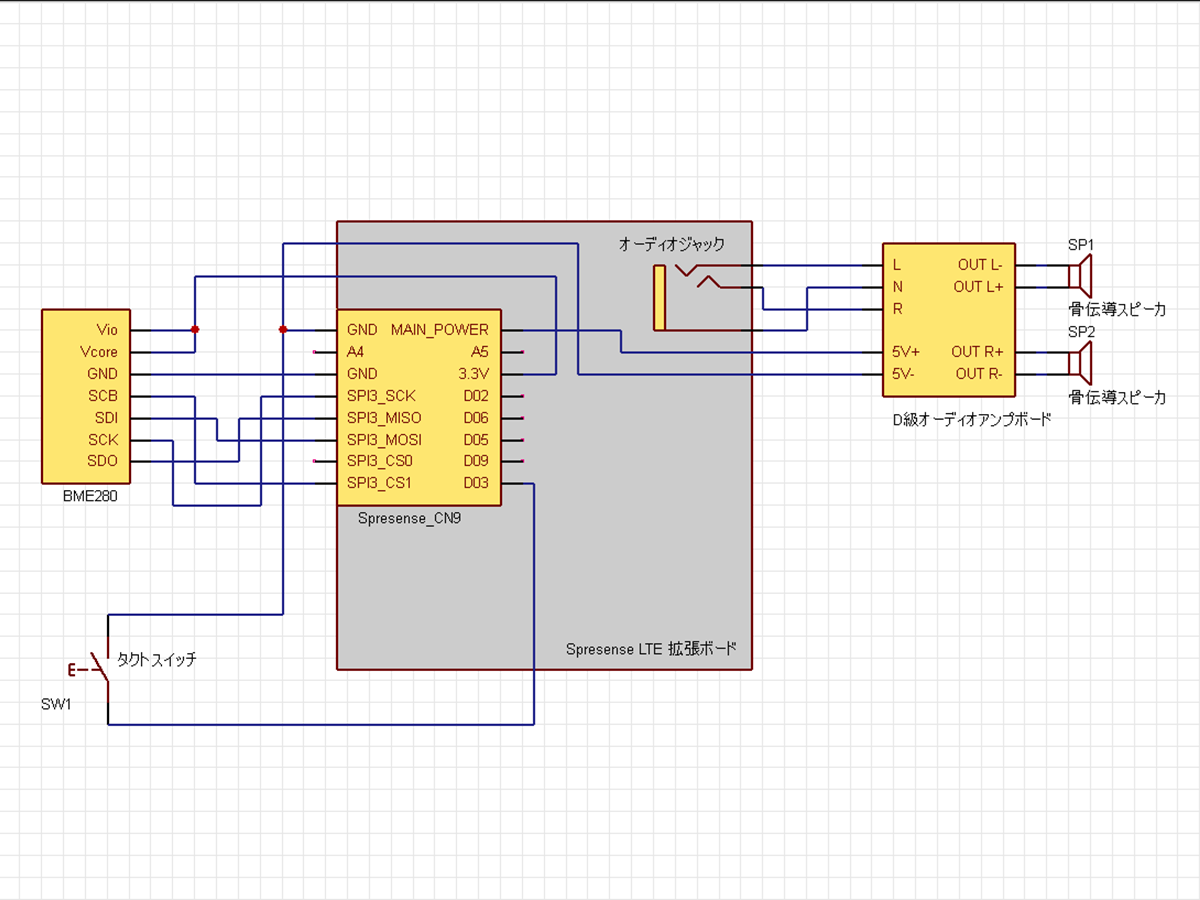Click the MAIN_POWER pin label

[440, 330]
